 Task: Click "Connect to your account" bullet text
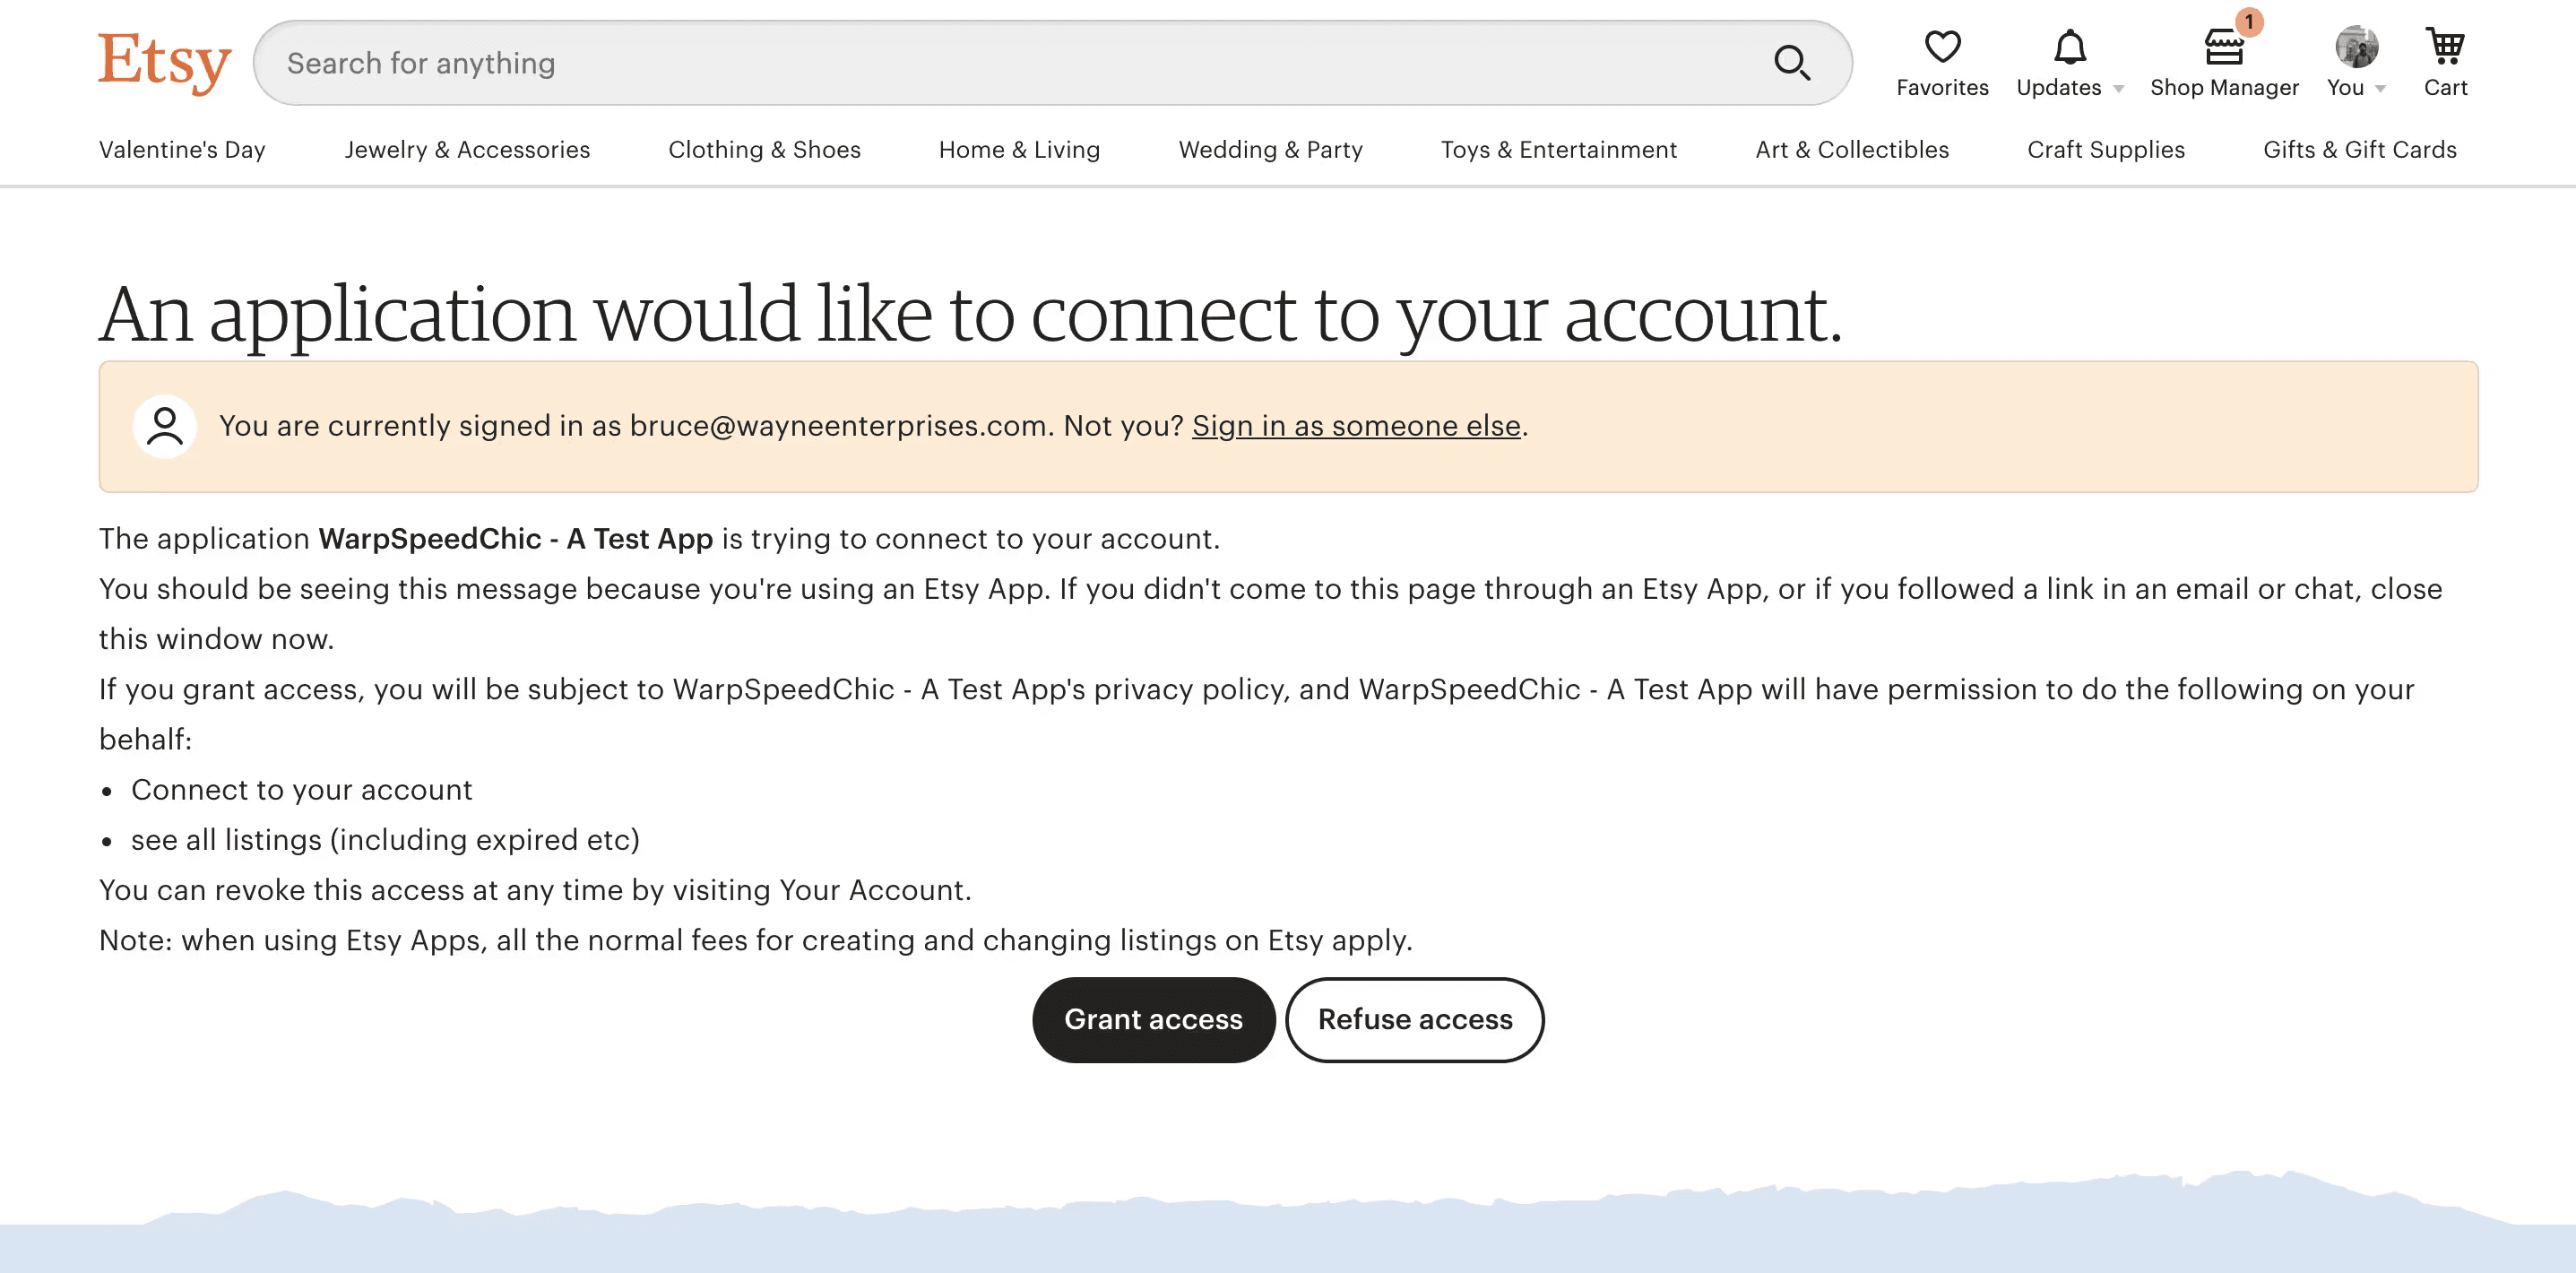pos(301,790)
